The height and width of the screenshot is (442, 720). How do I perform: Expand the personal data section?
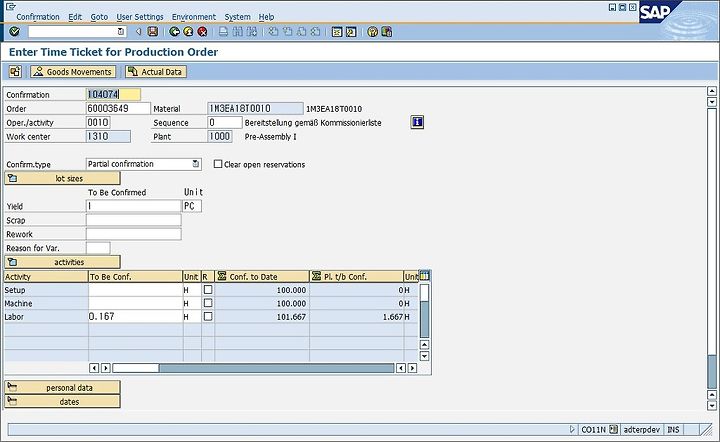(x=62, y=387)
